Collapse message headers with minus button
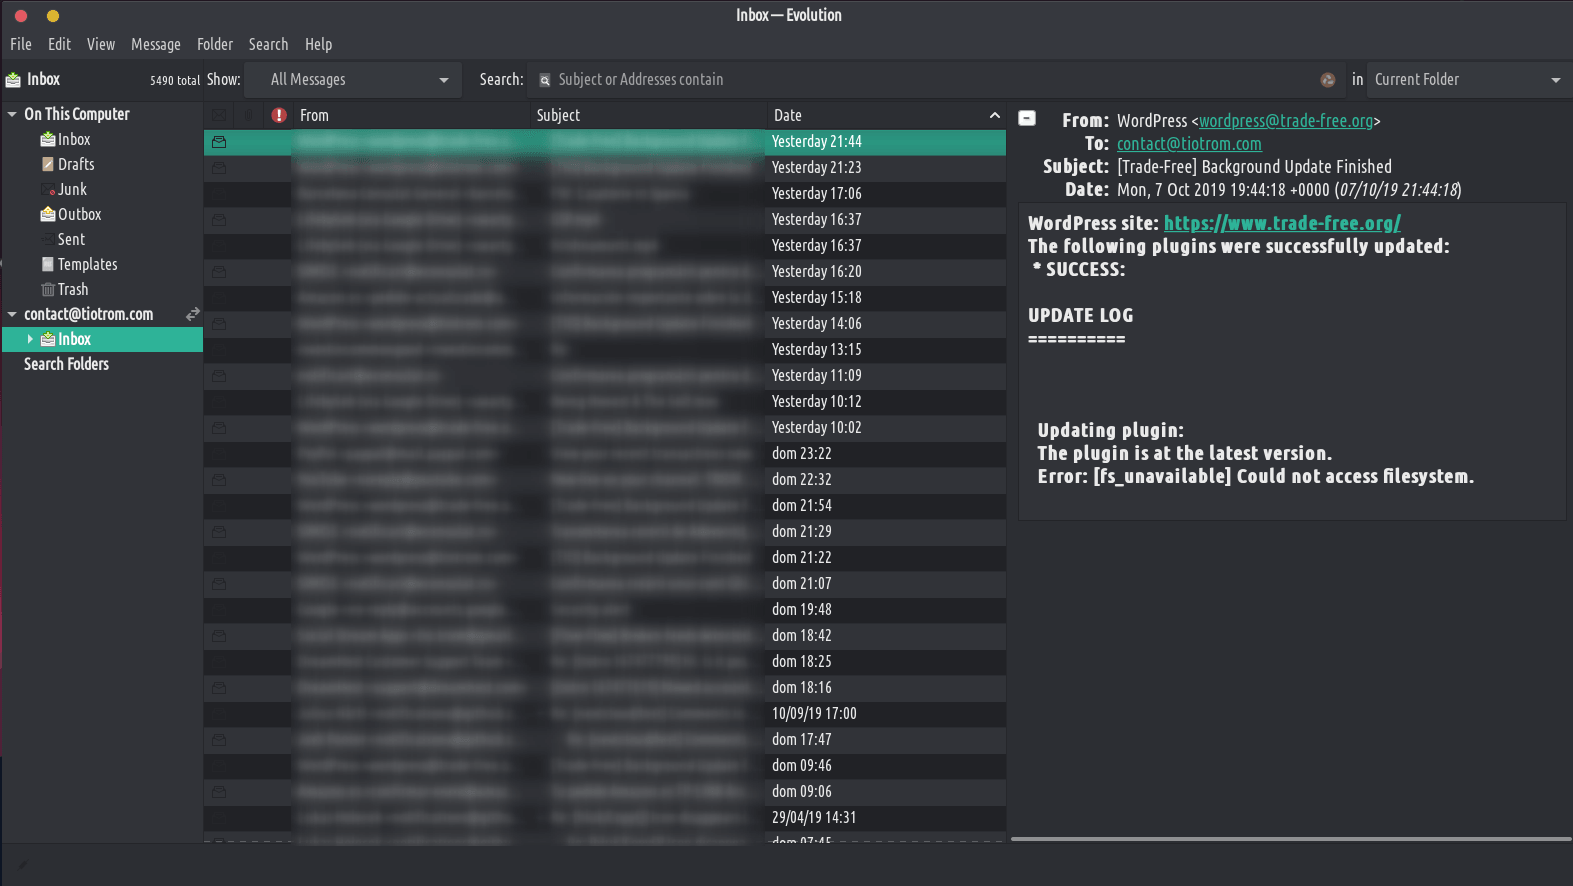Screen dimensions: 1573x886 coord(1027,119)
